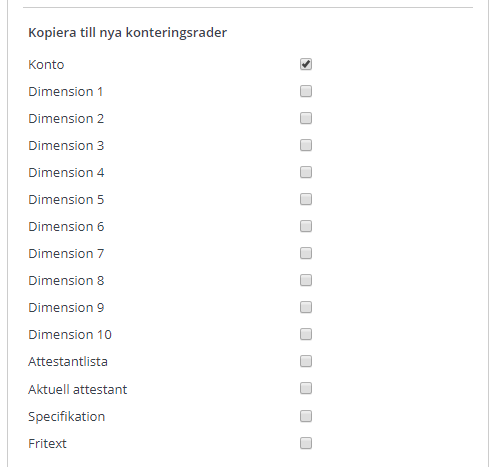Enable copying of Dimension 6
The width and height of the screenshot is (497, 467).
[306, 226]
